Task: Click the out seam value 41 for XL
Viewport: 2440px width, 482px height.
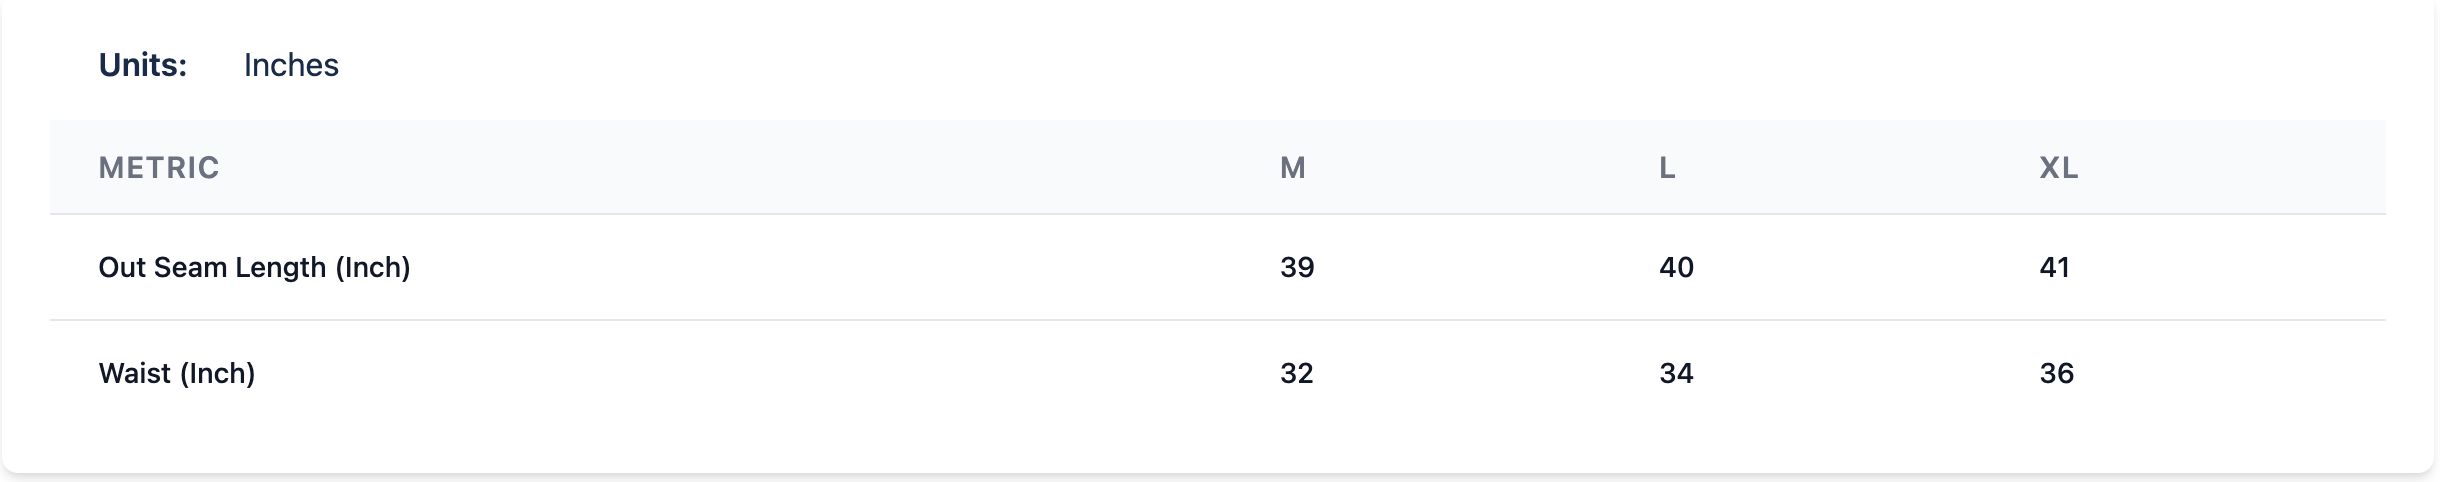Action: pos(2054,267)
